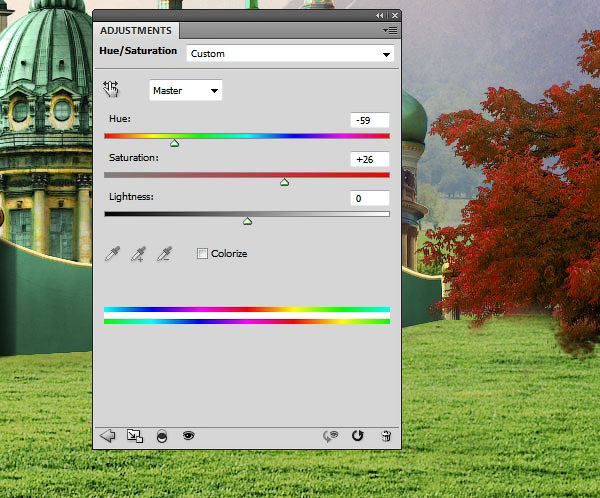The height and width of the screenshot is (498, 600).
Task: Switch panel to expanded view icon
Action: click(135, 435)
